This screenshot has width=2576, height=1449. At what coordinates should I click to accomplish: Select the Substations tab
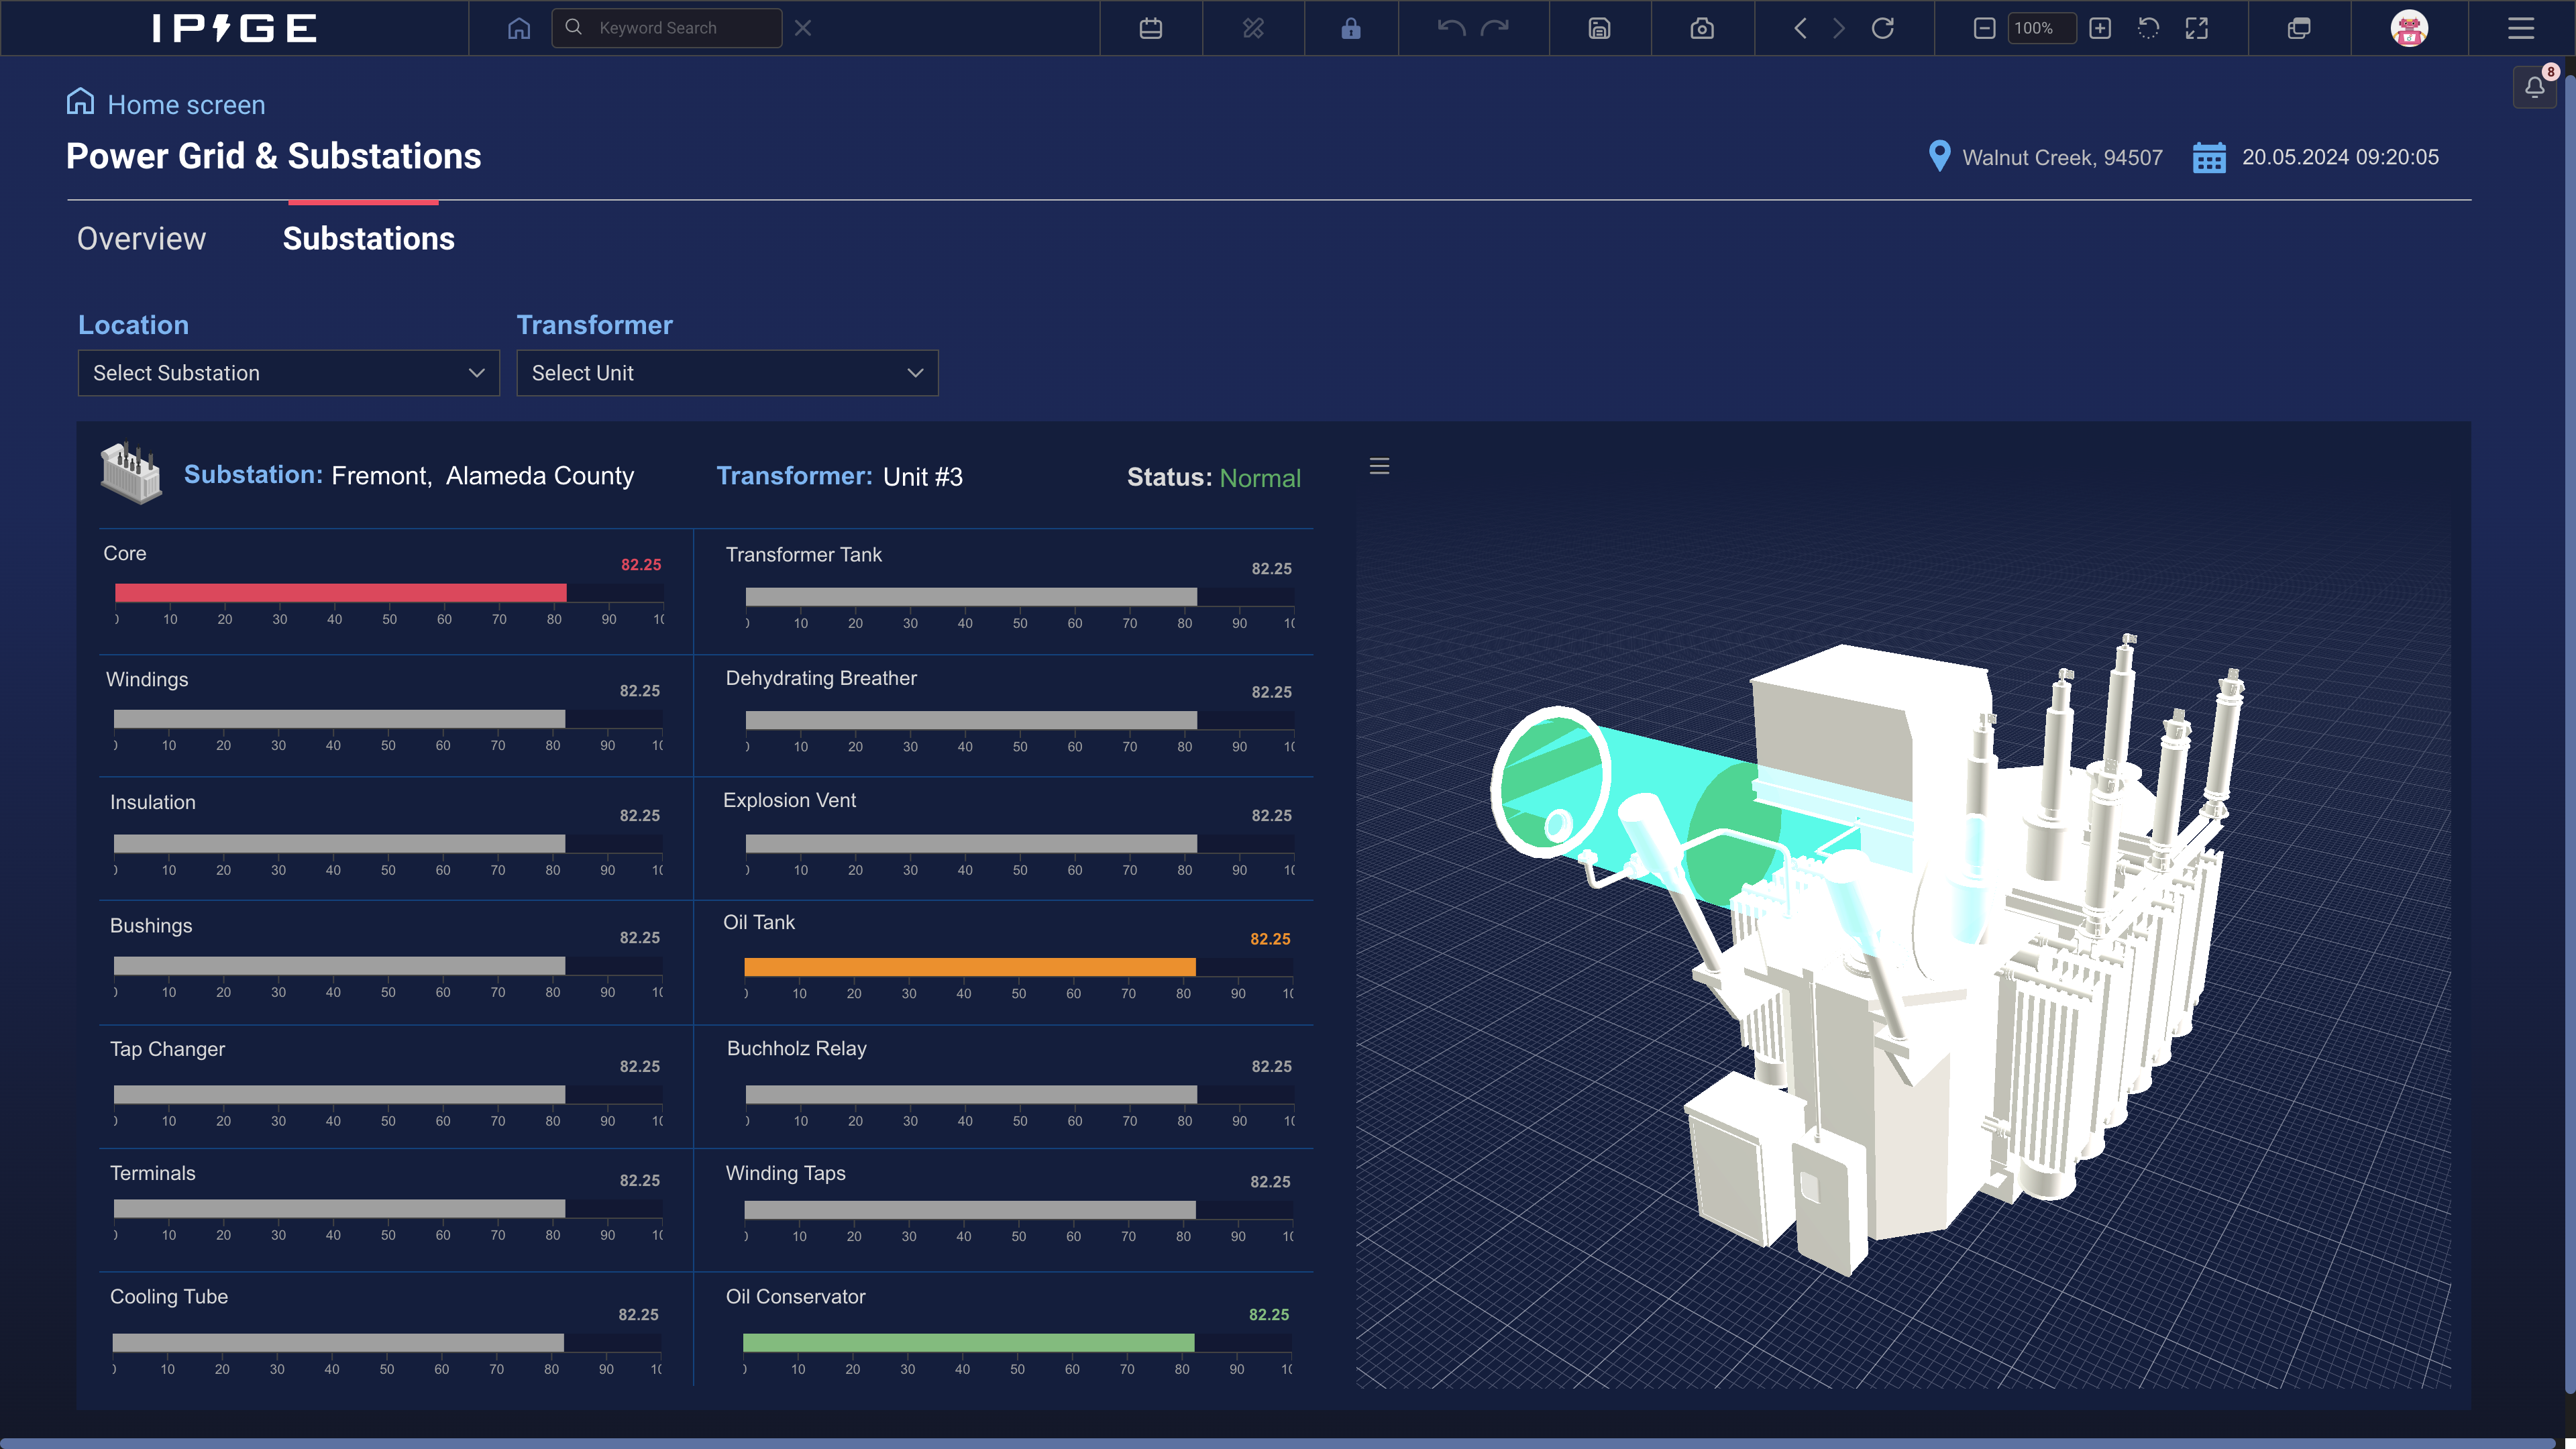point(368,239)
